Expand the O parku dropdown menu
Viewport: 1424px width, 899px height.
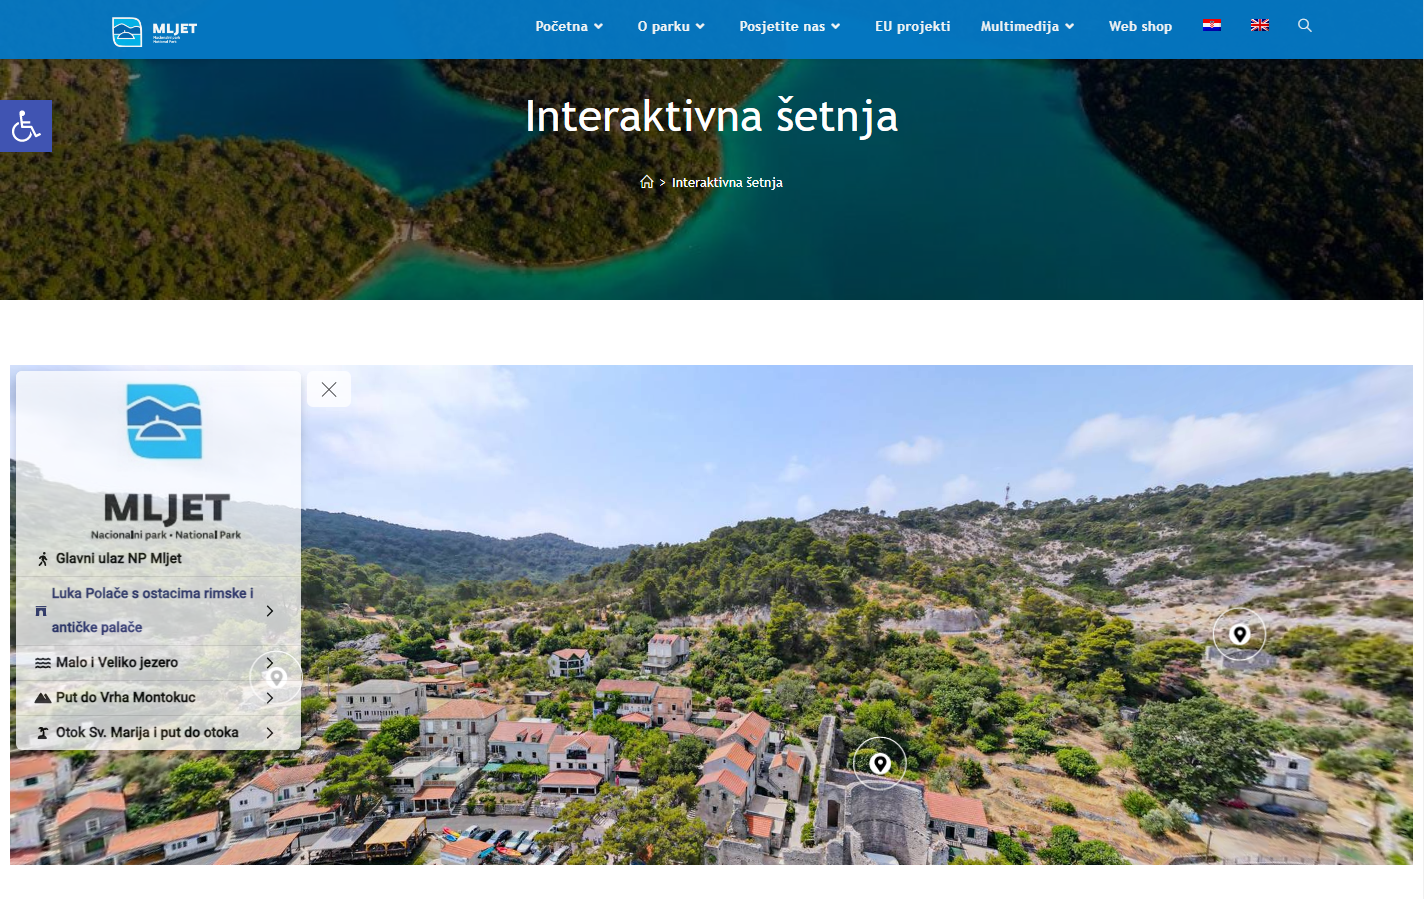click(671, 27)
